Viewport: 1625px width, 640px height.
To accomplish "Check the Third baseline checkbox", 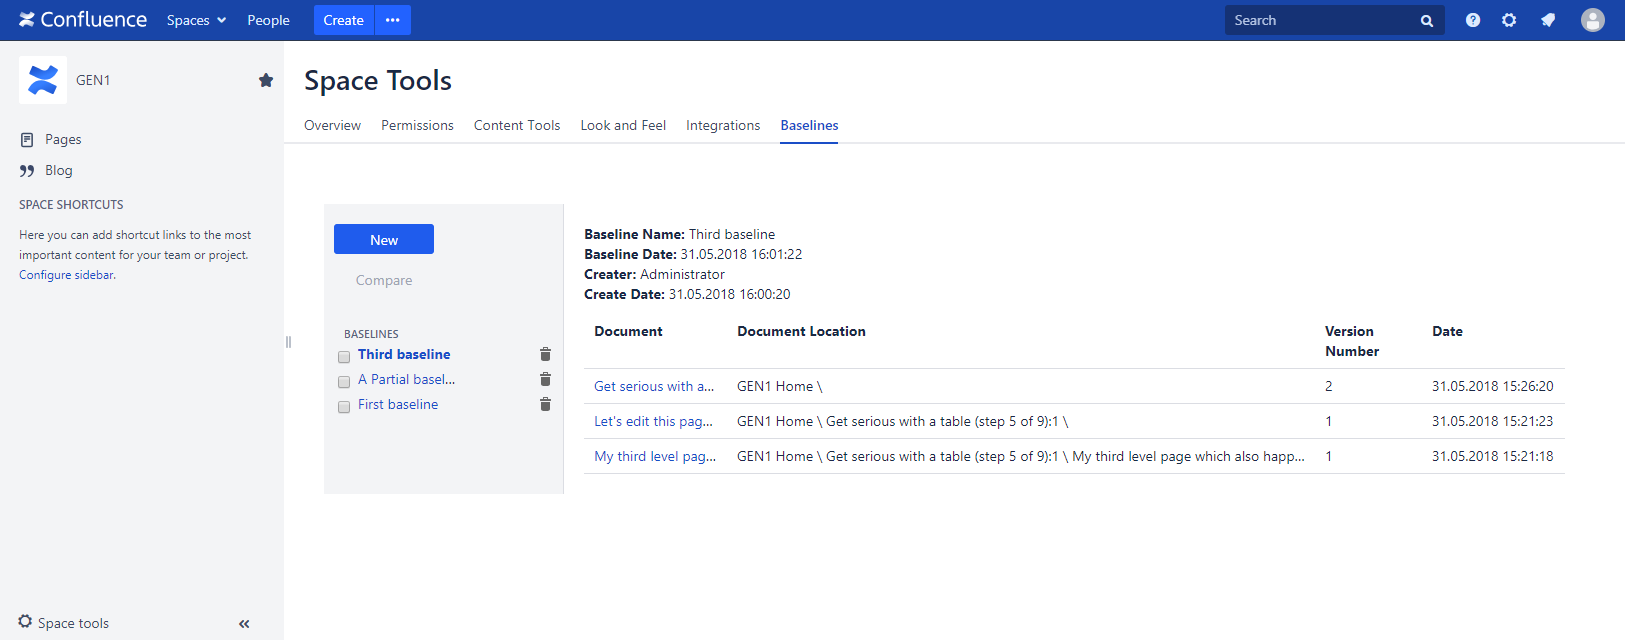I will point(344,357).
